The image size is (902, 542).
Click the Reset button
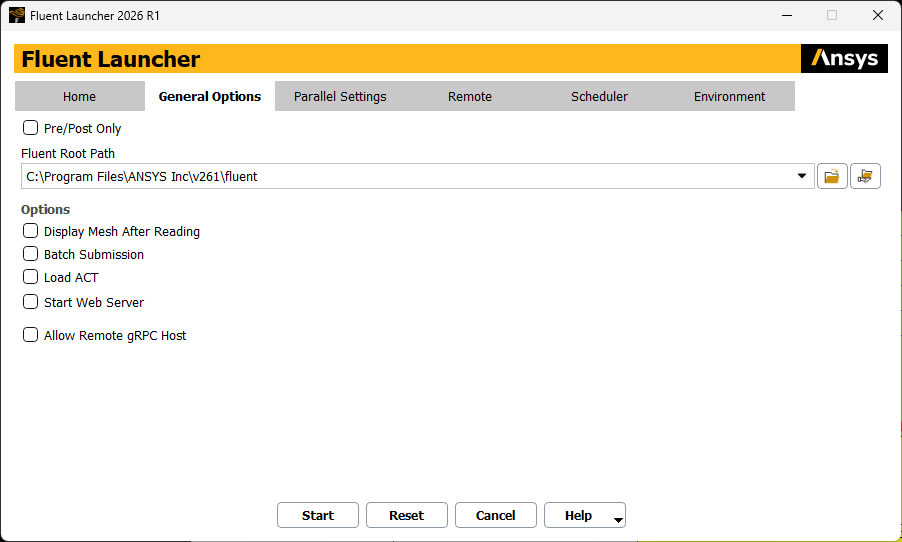(x=407, y=515)
